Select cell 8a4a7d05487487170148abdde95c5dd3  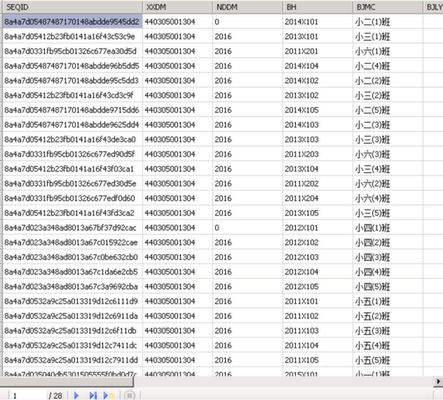[73, 80]
